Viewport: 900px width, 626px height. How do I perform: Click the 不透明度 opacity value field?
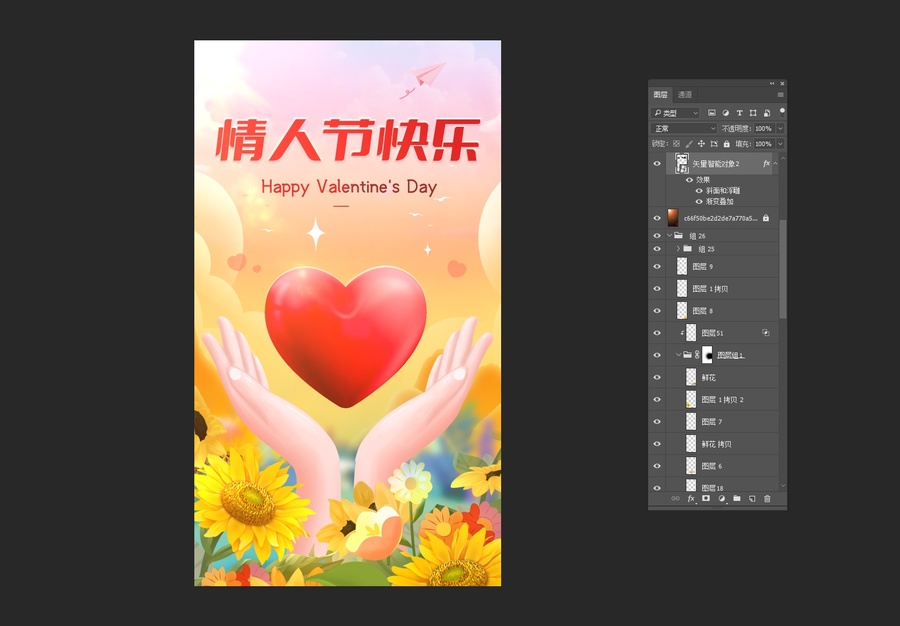pyautogui.click(x=764, y=129)
